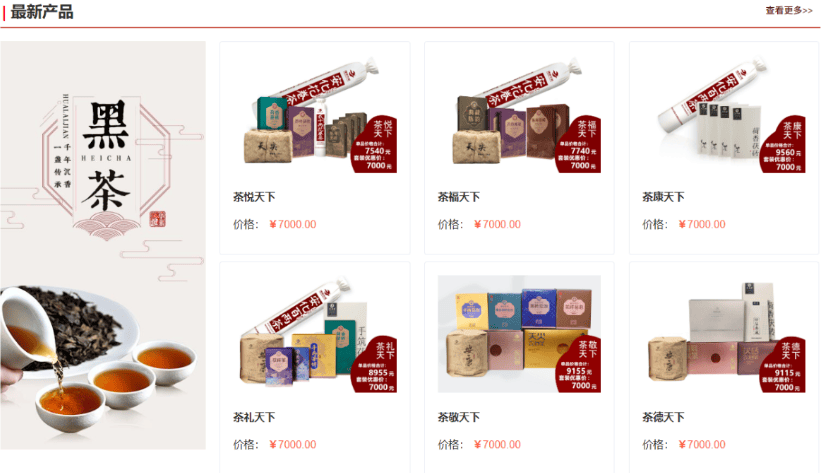This screenshot has width=821, height=473.
Task: Open the 茶德天下 product image
Action: (x=724, y=334)
